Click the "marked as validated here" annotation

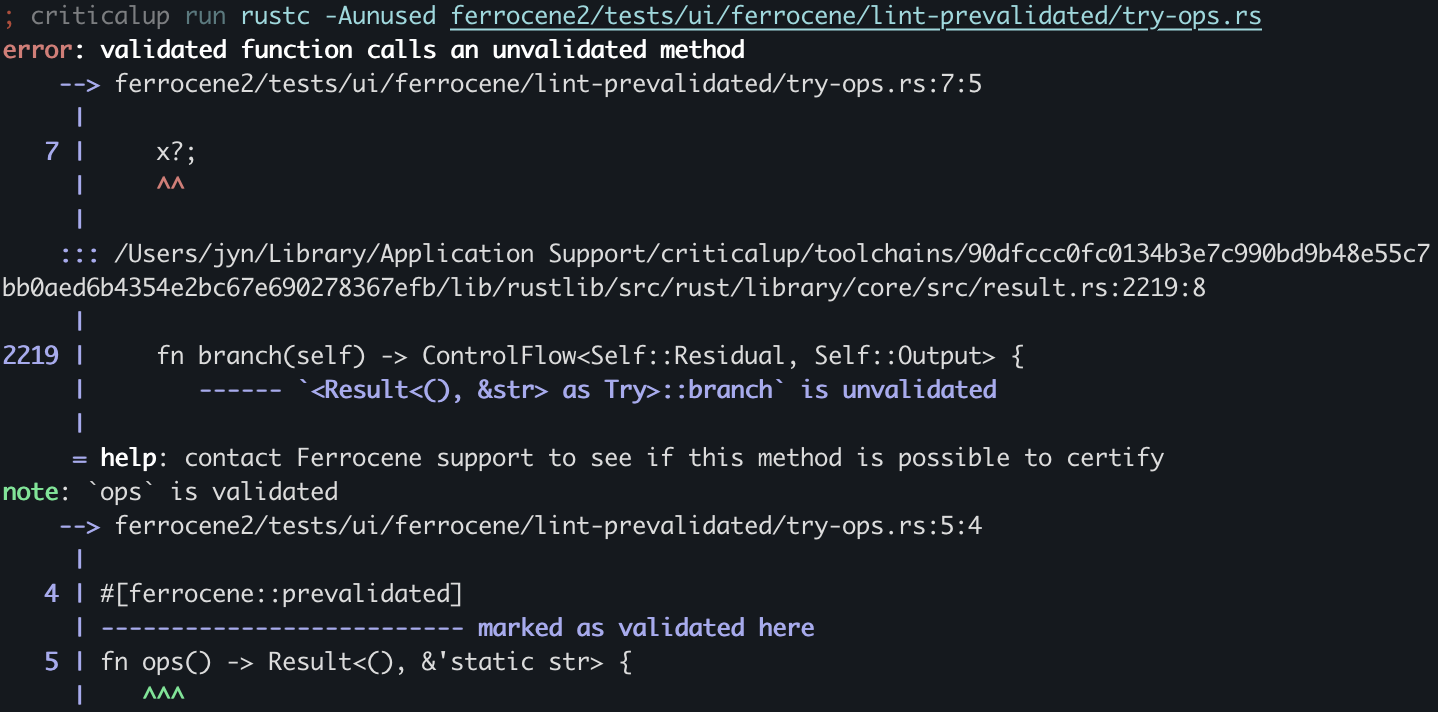coord(646,627)
